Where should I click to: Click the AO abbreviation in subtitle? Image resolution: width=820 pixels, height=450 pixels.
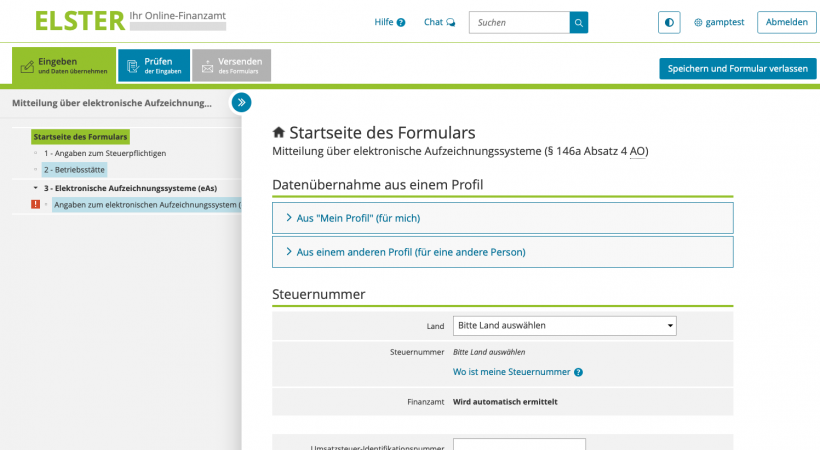637,151
